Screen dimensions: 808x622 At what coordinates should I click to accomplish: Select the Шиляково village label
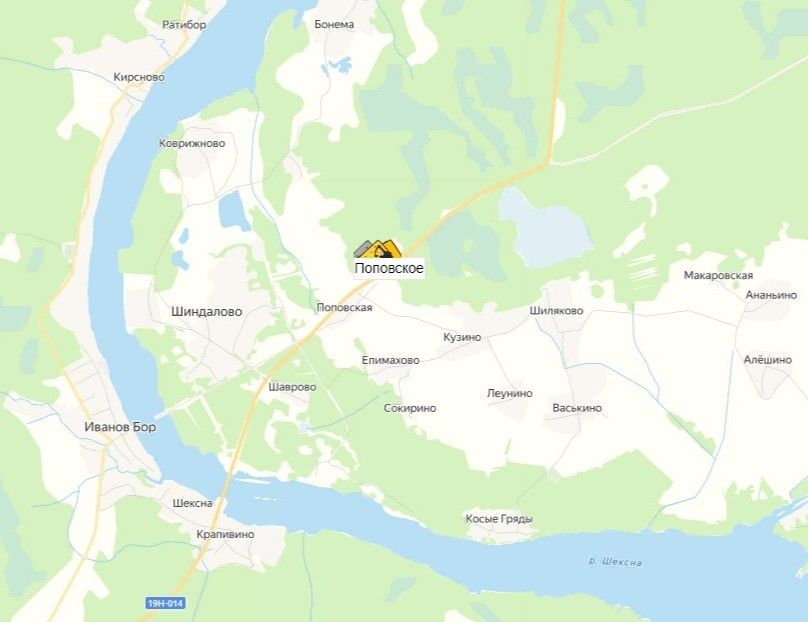pyautogui.click(x=557, y=311)
